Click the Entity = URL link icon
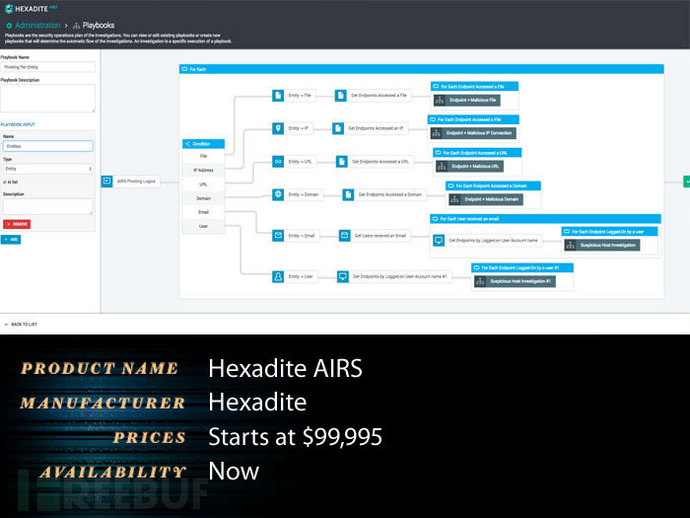Image resolution: width=690 pixels, height=518 pixels. click(278, 162)
